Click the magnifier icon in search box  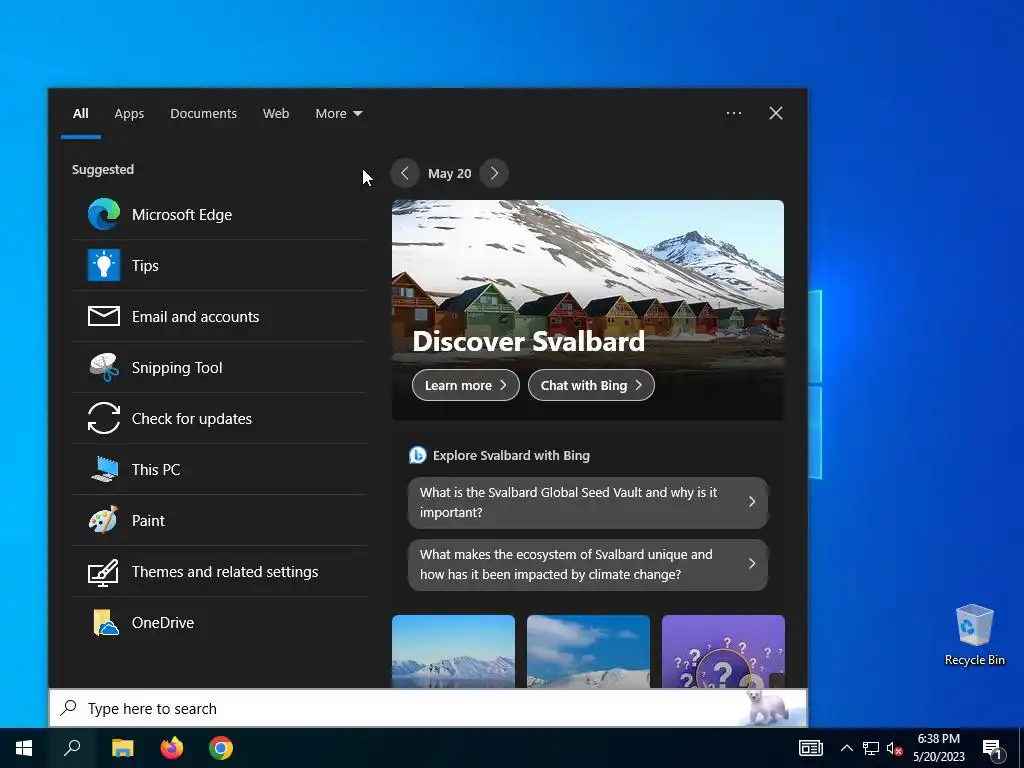69,708
